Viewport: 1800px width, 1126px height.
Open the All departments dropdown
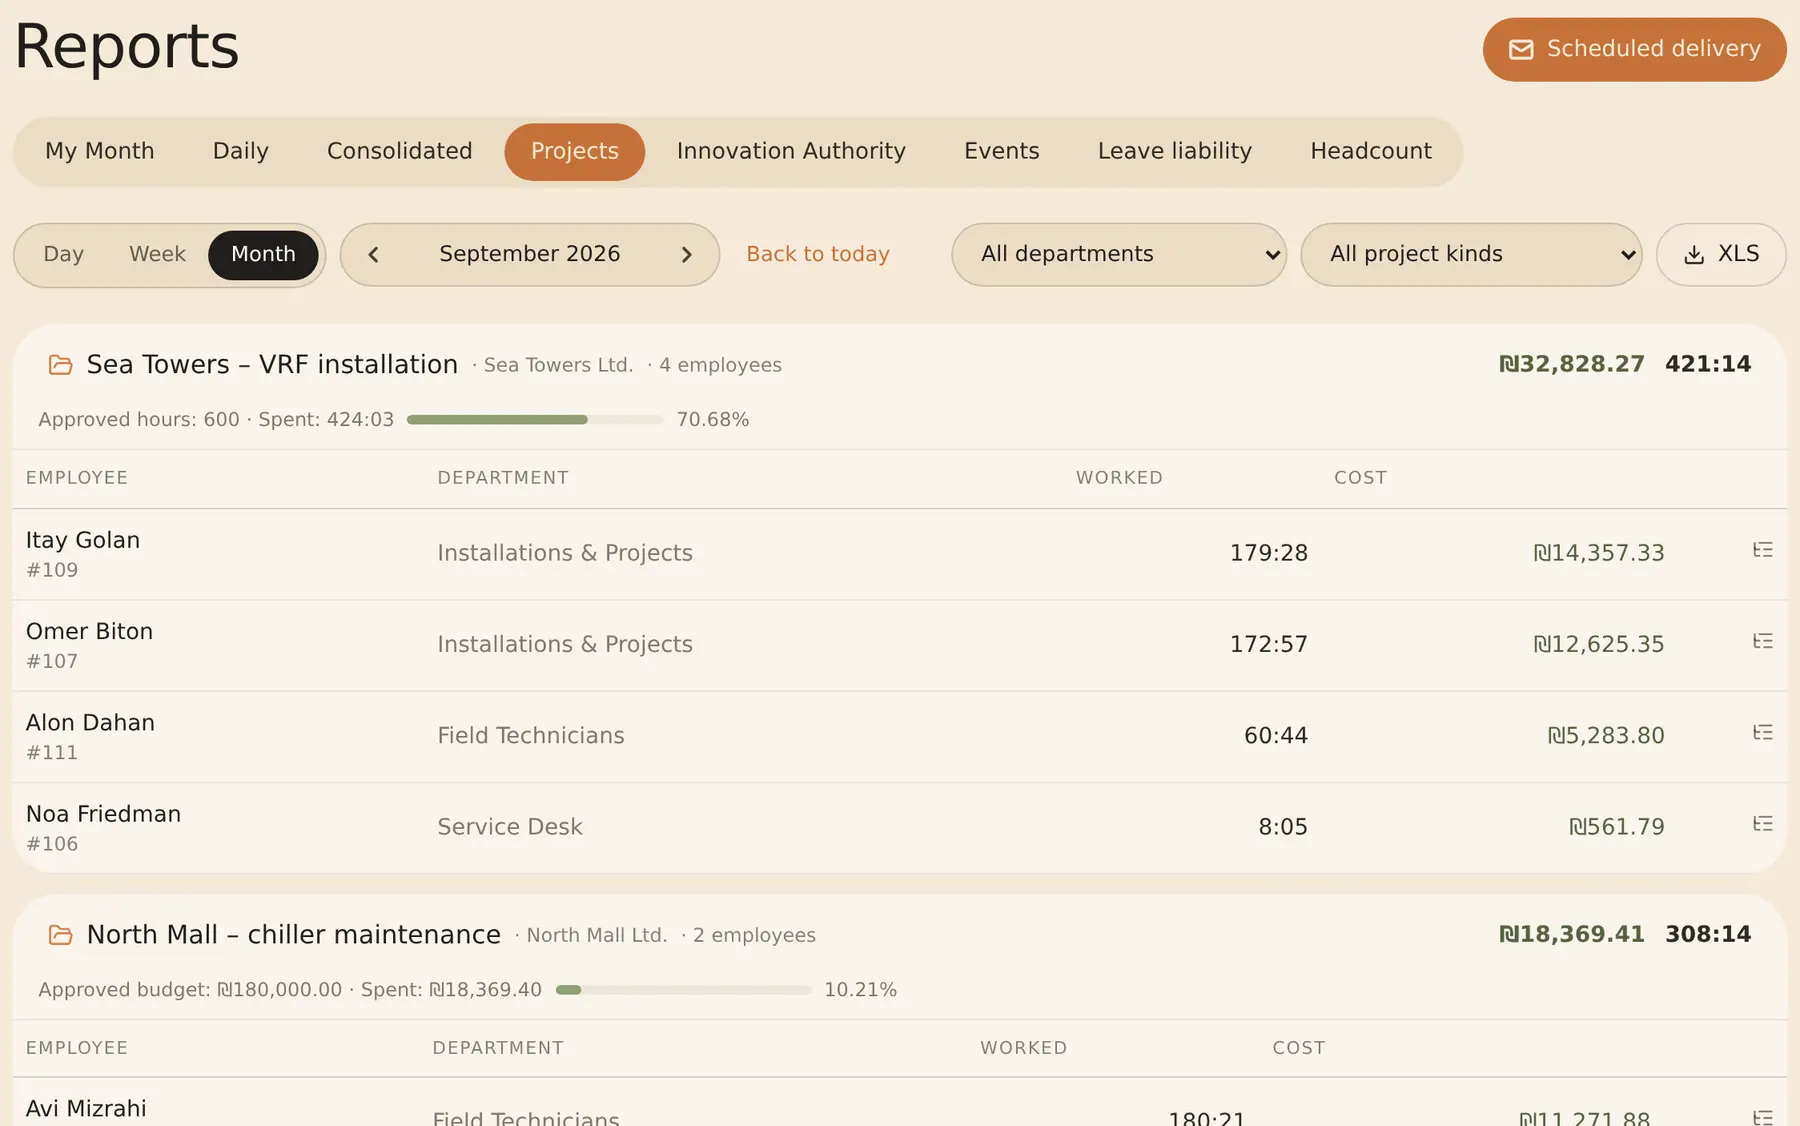point(1119,254)
